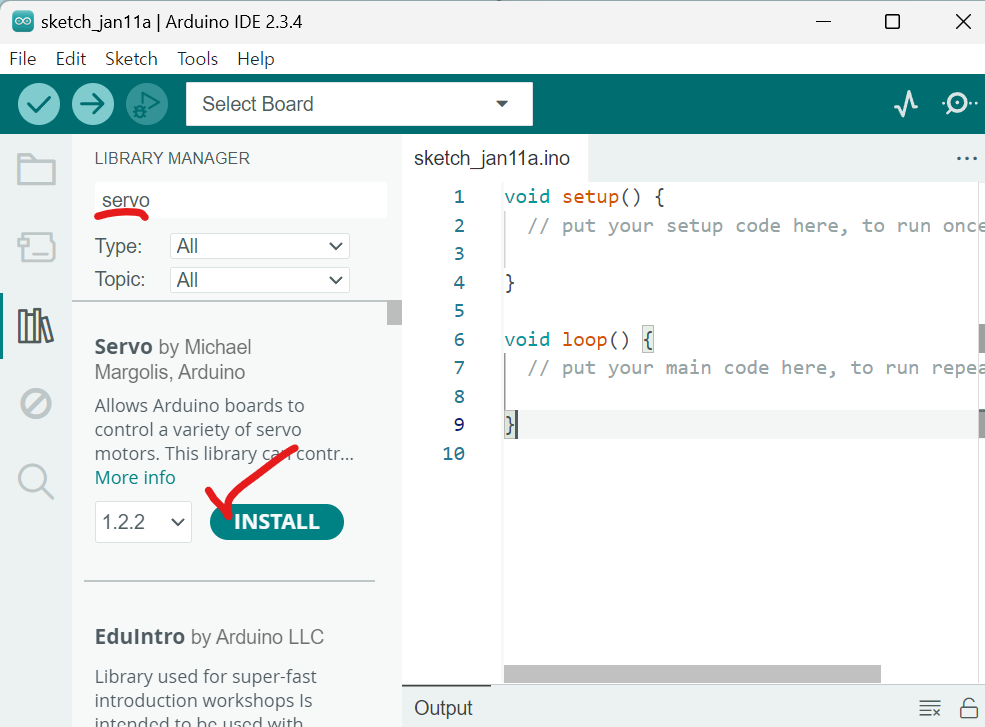Click the INSTALL button for Servo

click(x=276, y=522)
